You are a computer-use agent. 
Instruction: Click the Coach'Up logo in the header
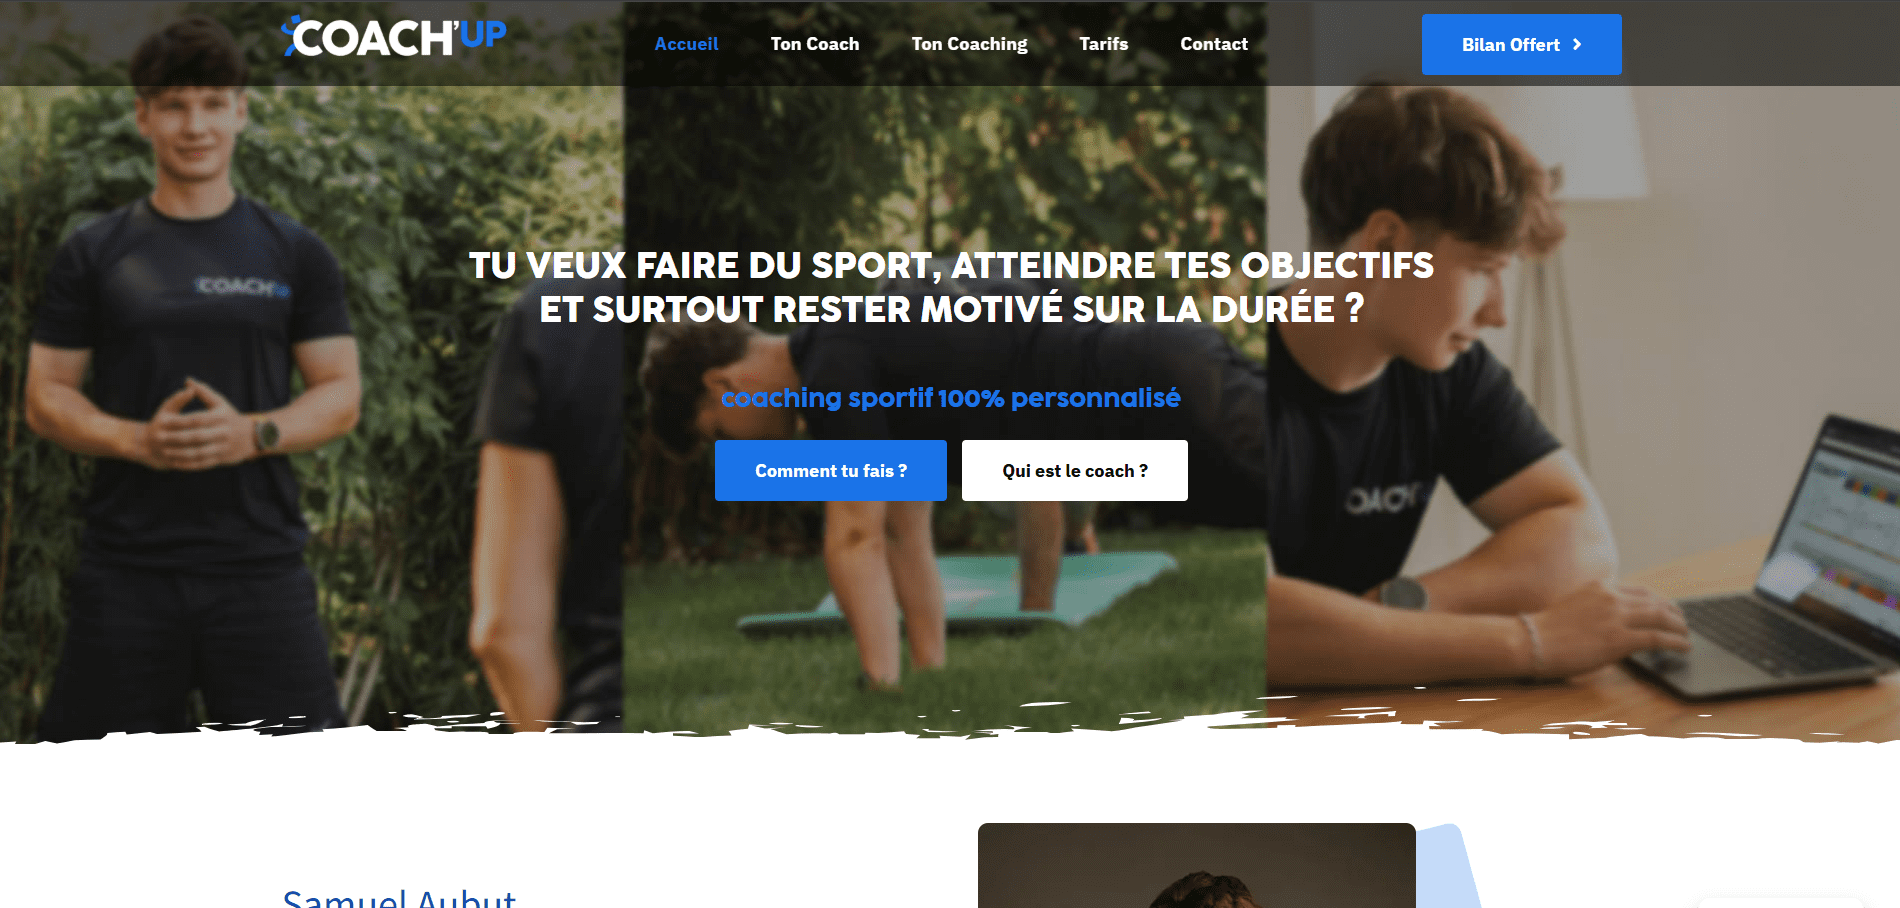coord(394,37)
